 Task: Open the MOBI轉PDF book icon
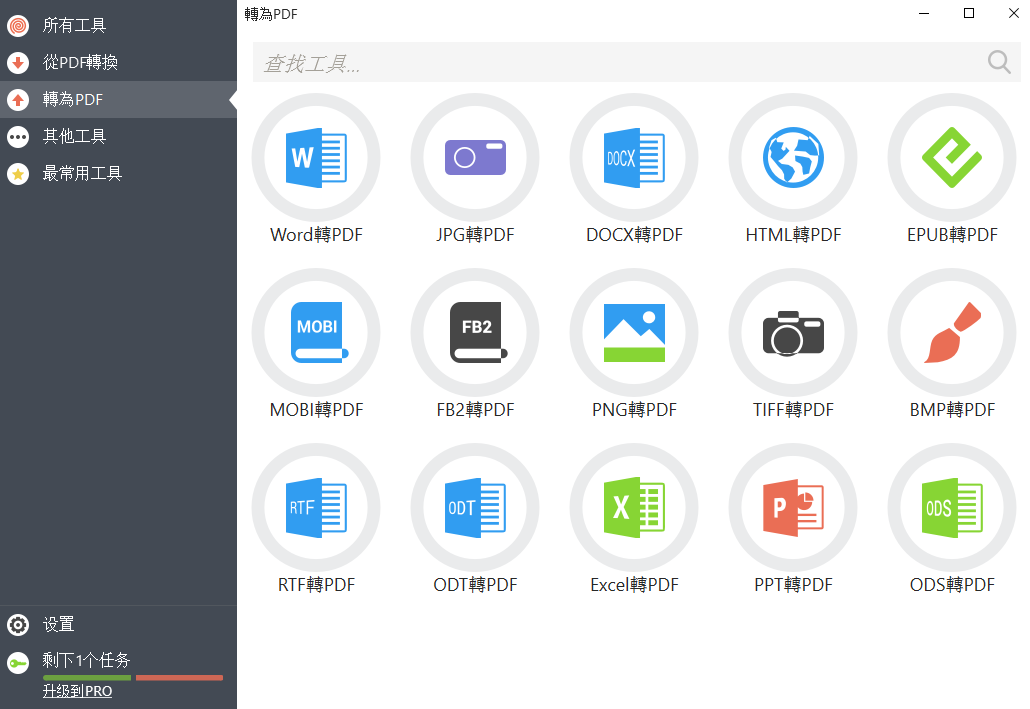(316, 332)
